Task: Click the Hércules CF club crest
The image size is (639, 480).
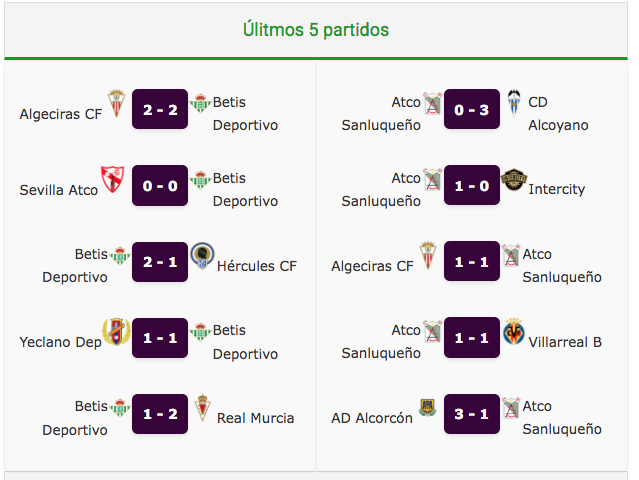Action: tap(202, 255)
